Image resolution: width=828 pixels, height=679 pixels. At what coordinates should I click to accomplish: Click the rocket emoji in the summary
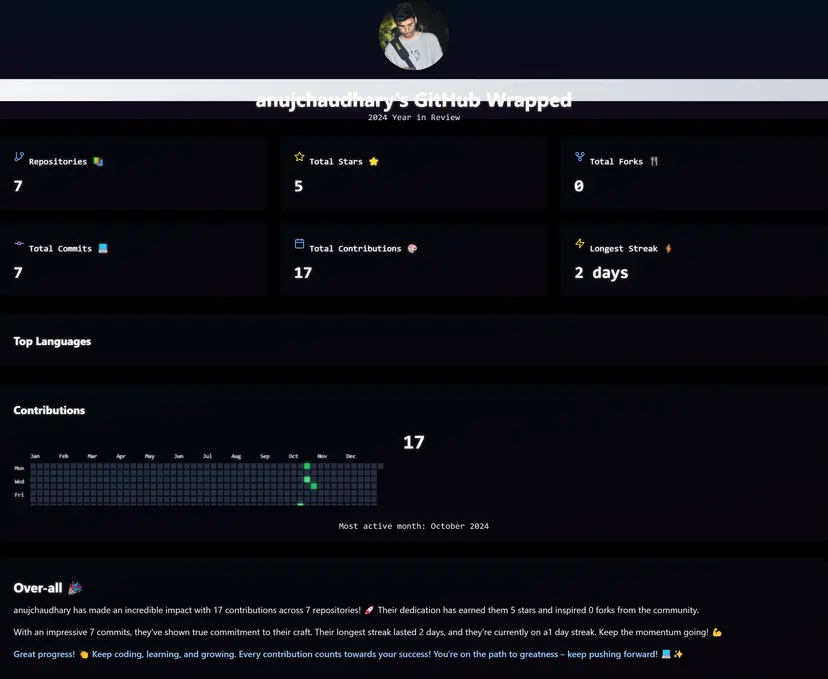(x=369, y=610)
